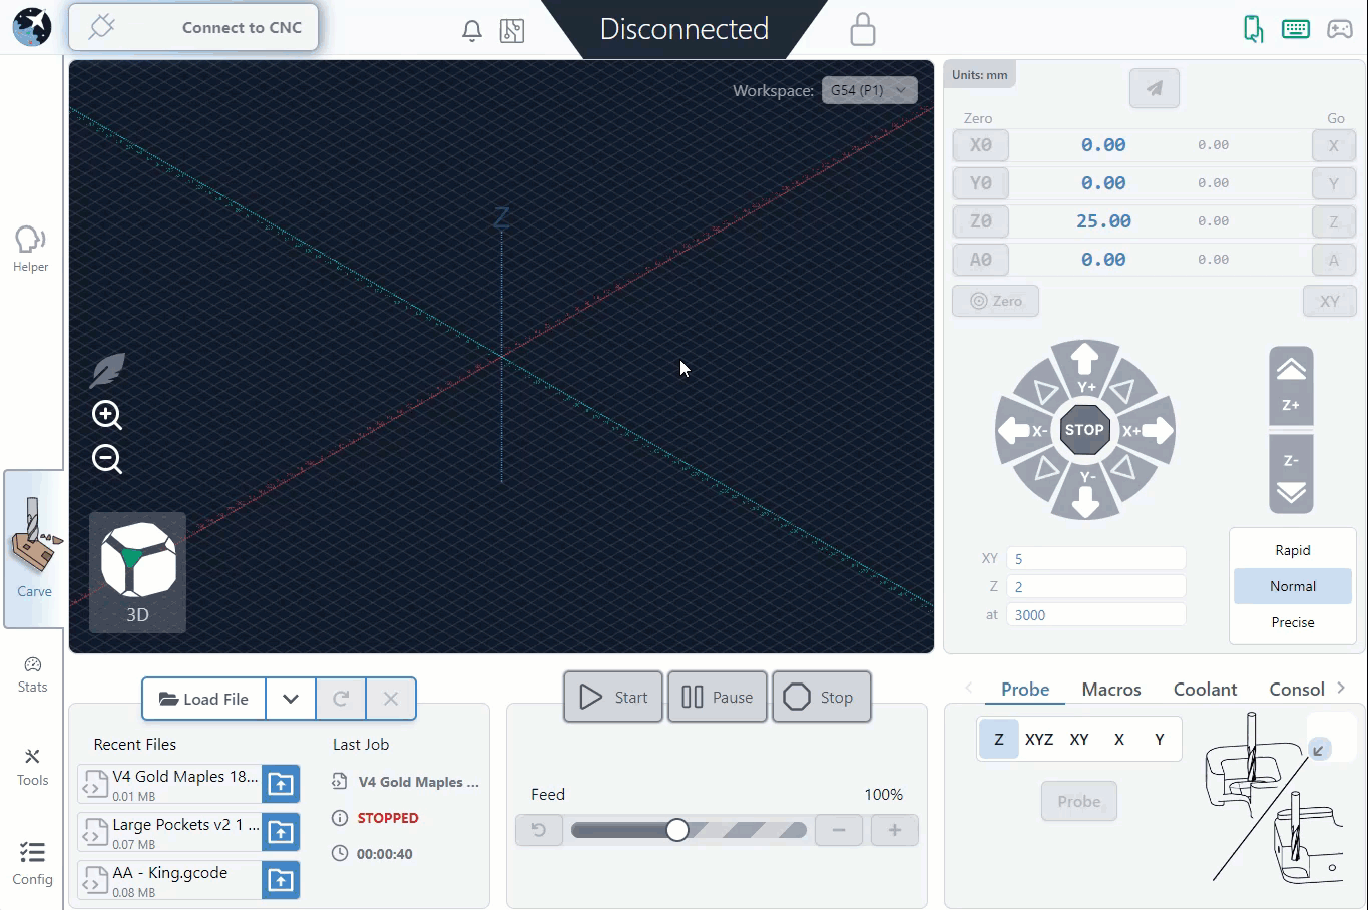
Task: Zoom in on the visualizer
Action: [x=107, y=415]
